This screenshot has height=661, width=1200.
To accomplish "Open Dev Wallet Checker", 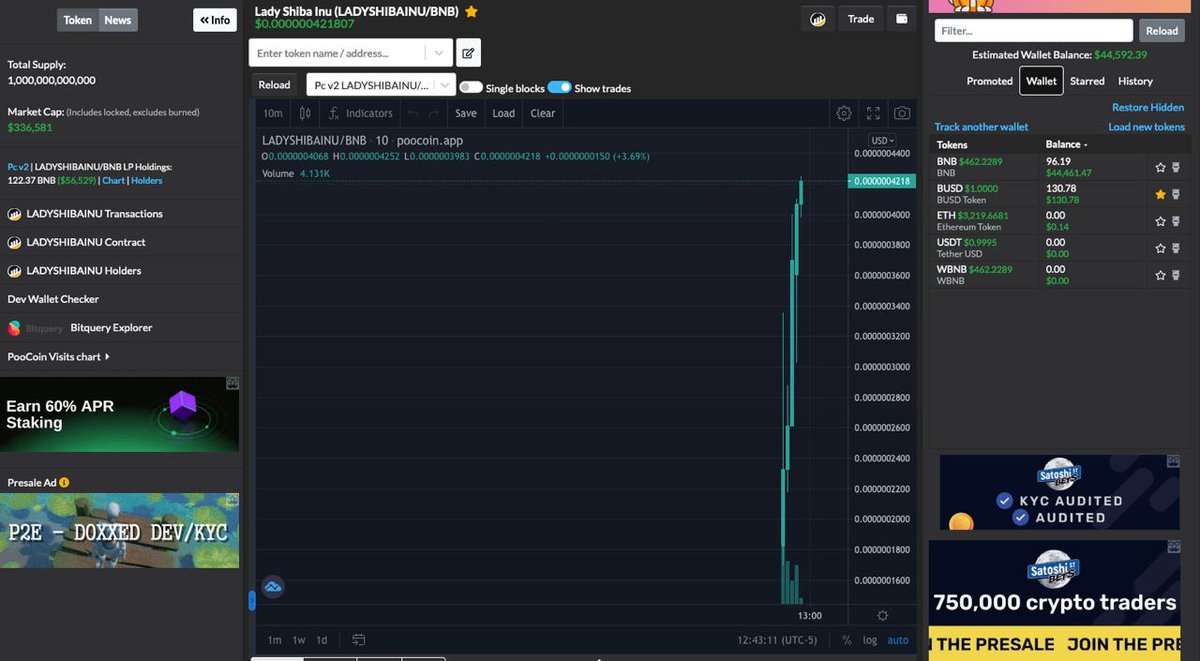I will (x=53, y=299).
